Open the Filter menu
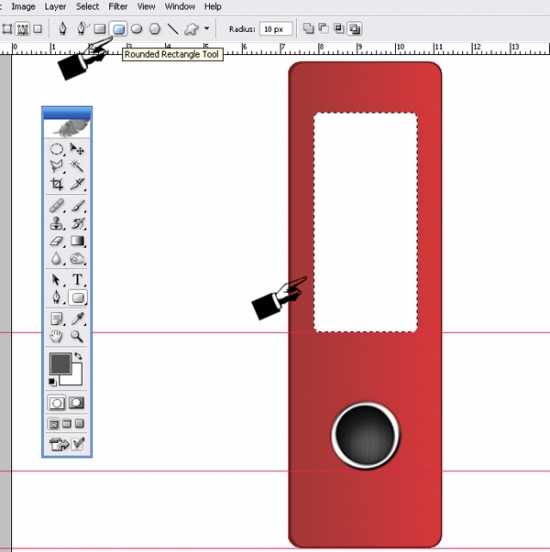The image size is (550, 552). point(118,6)
